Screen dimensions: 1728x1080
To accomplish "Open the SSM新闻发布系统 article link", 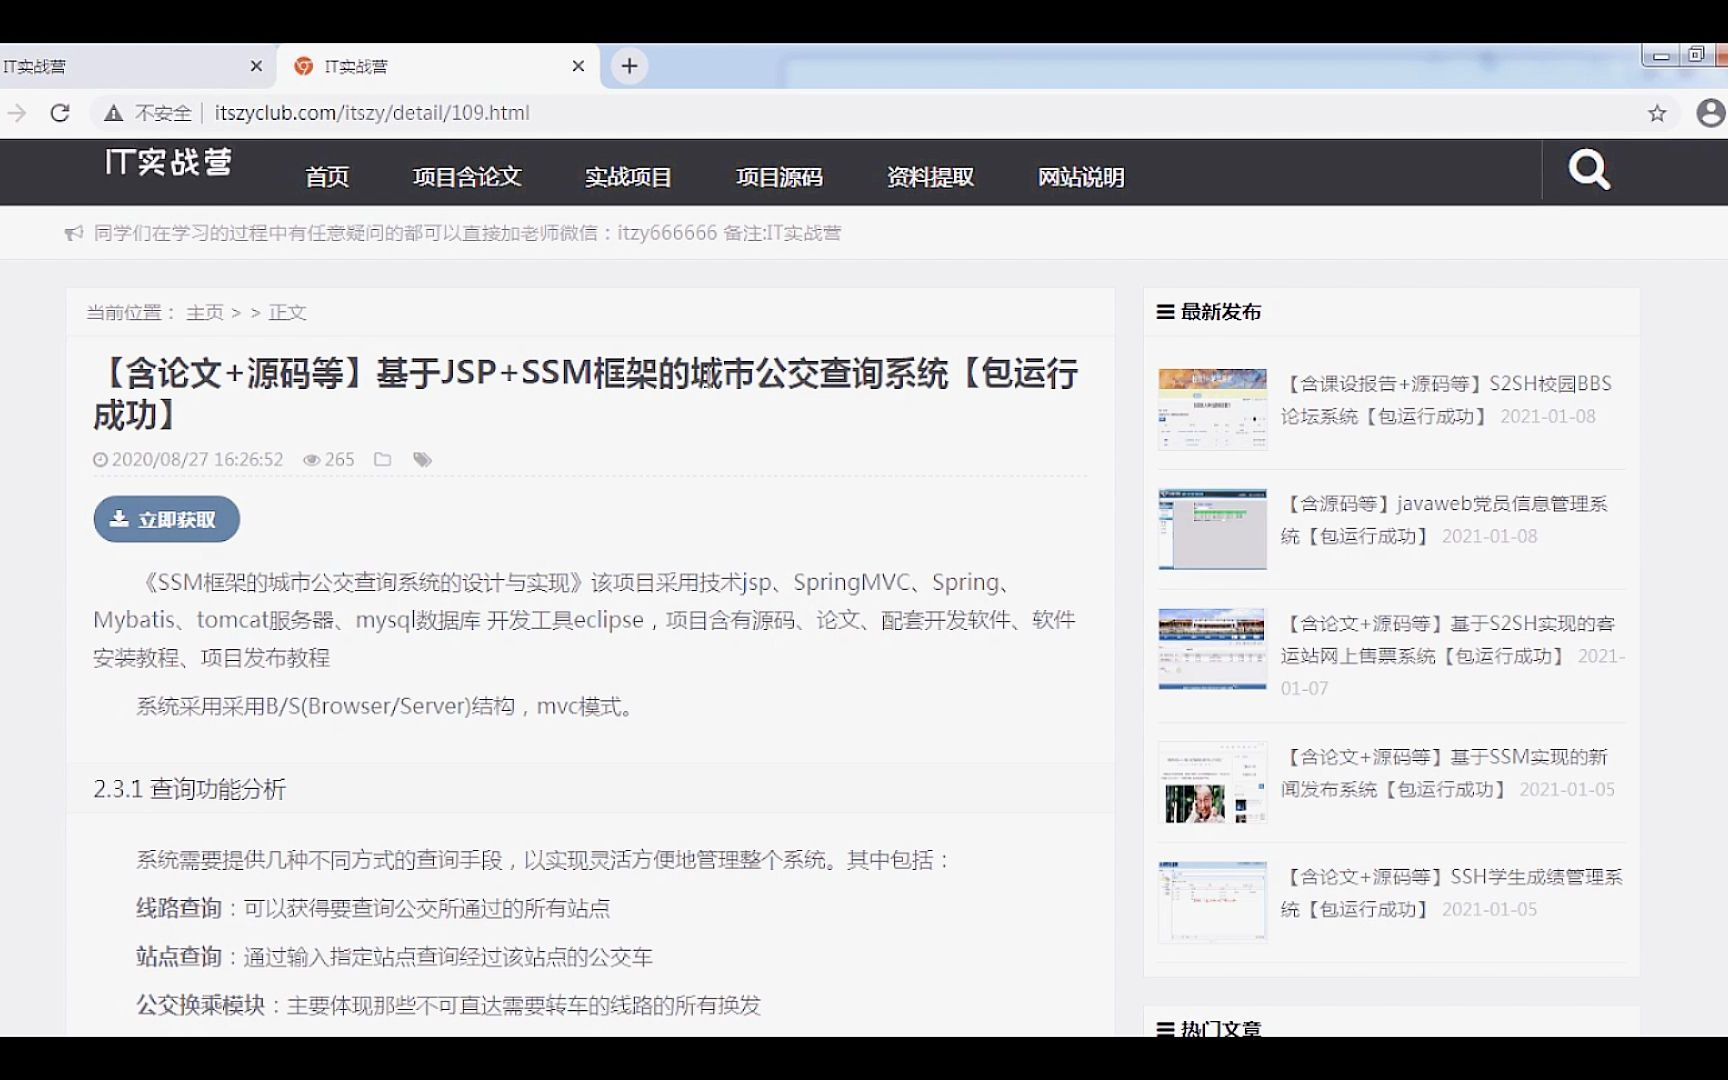I will pyautogui.click(x=1447, y=773).
